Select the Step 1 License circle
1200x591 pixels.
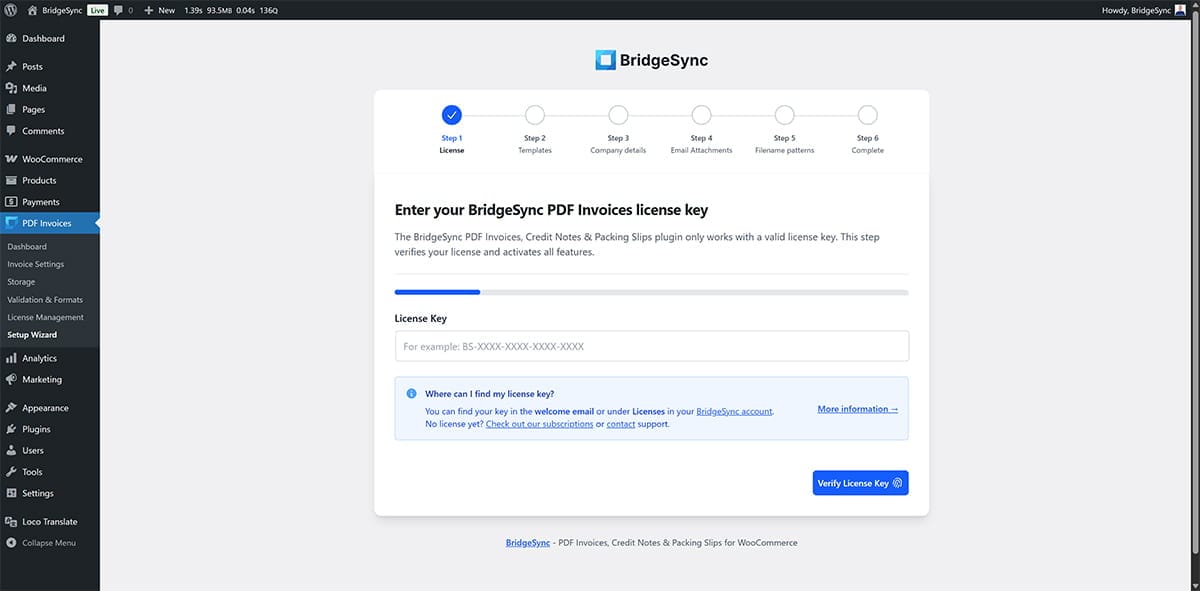452,115
